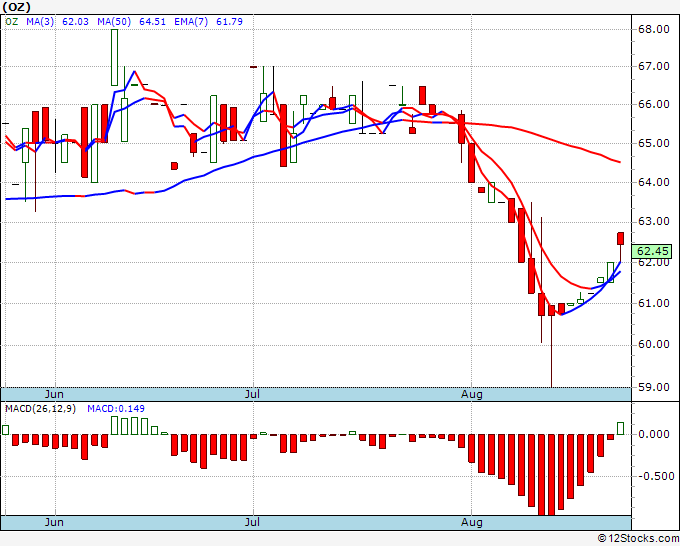Select the MA(3) legend label
Viewport: 680px width, 546px height.
click(40, 21)
